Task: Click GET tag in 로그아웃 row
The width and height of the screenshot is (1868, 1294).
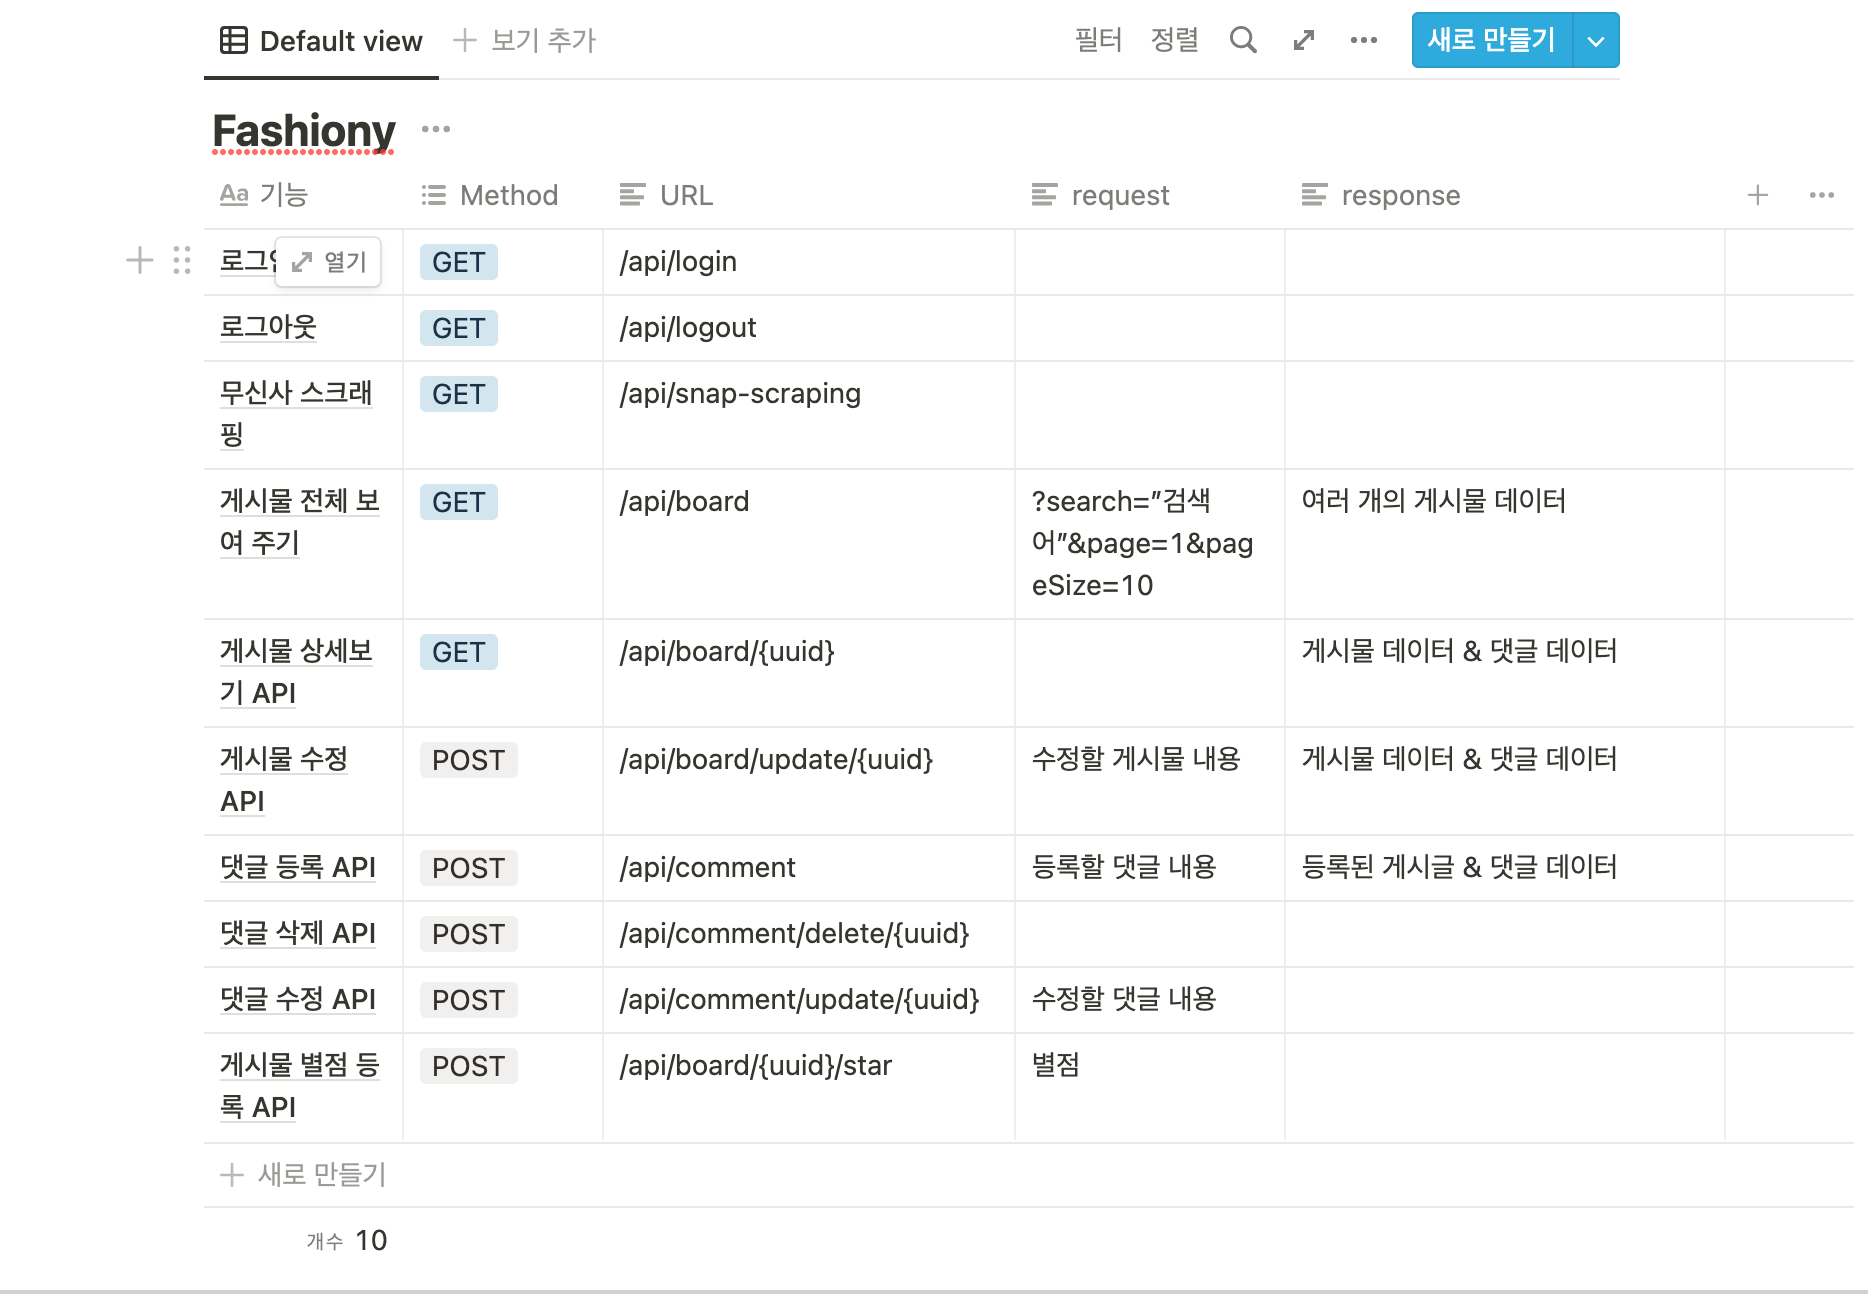Action: point(459,328)
